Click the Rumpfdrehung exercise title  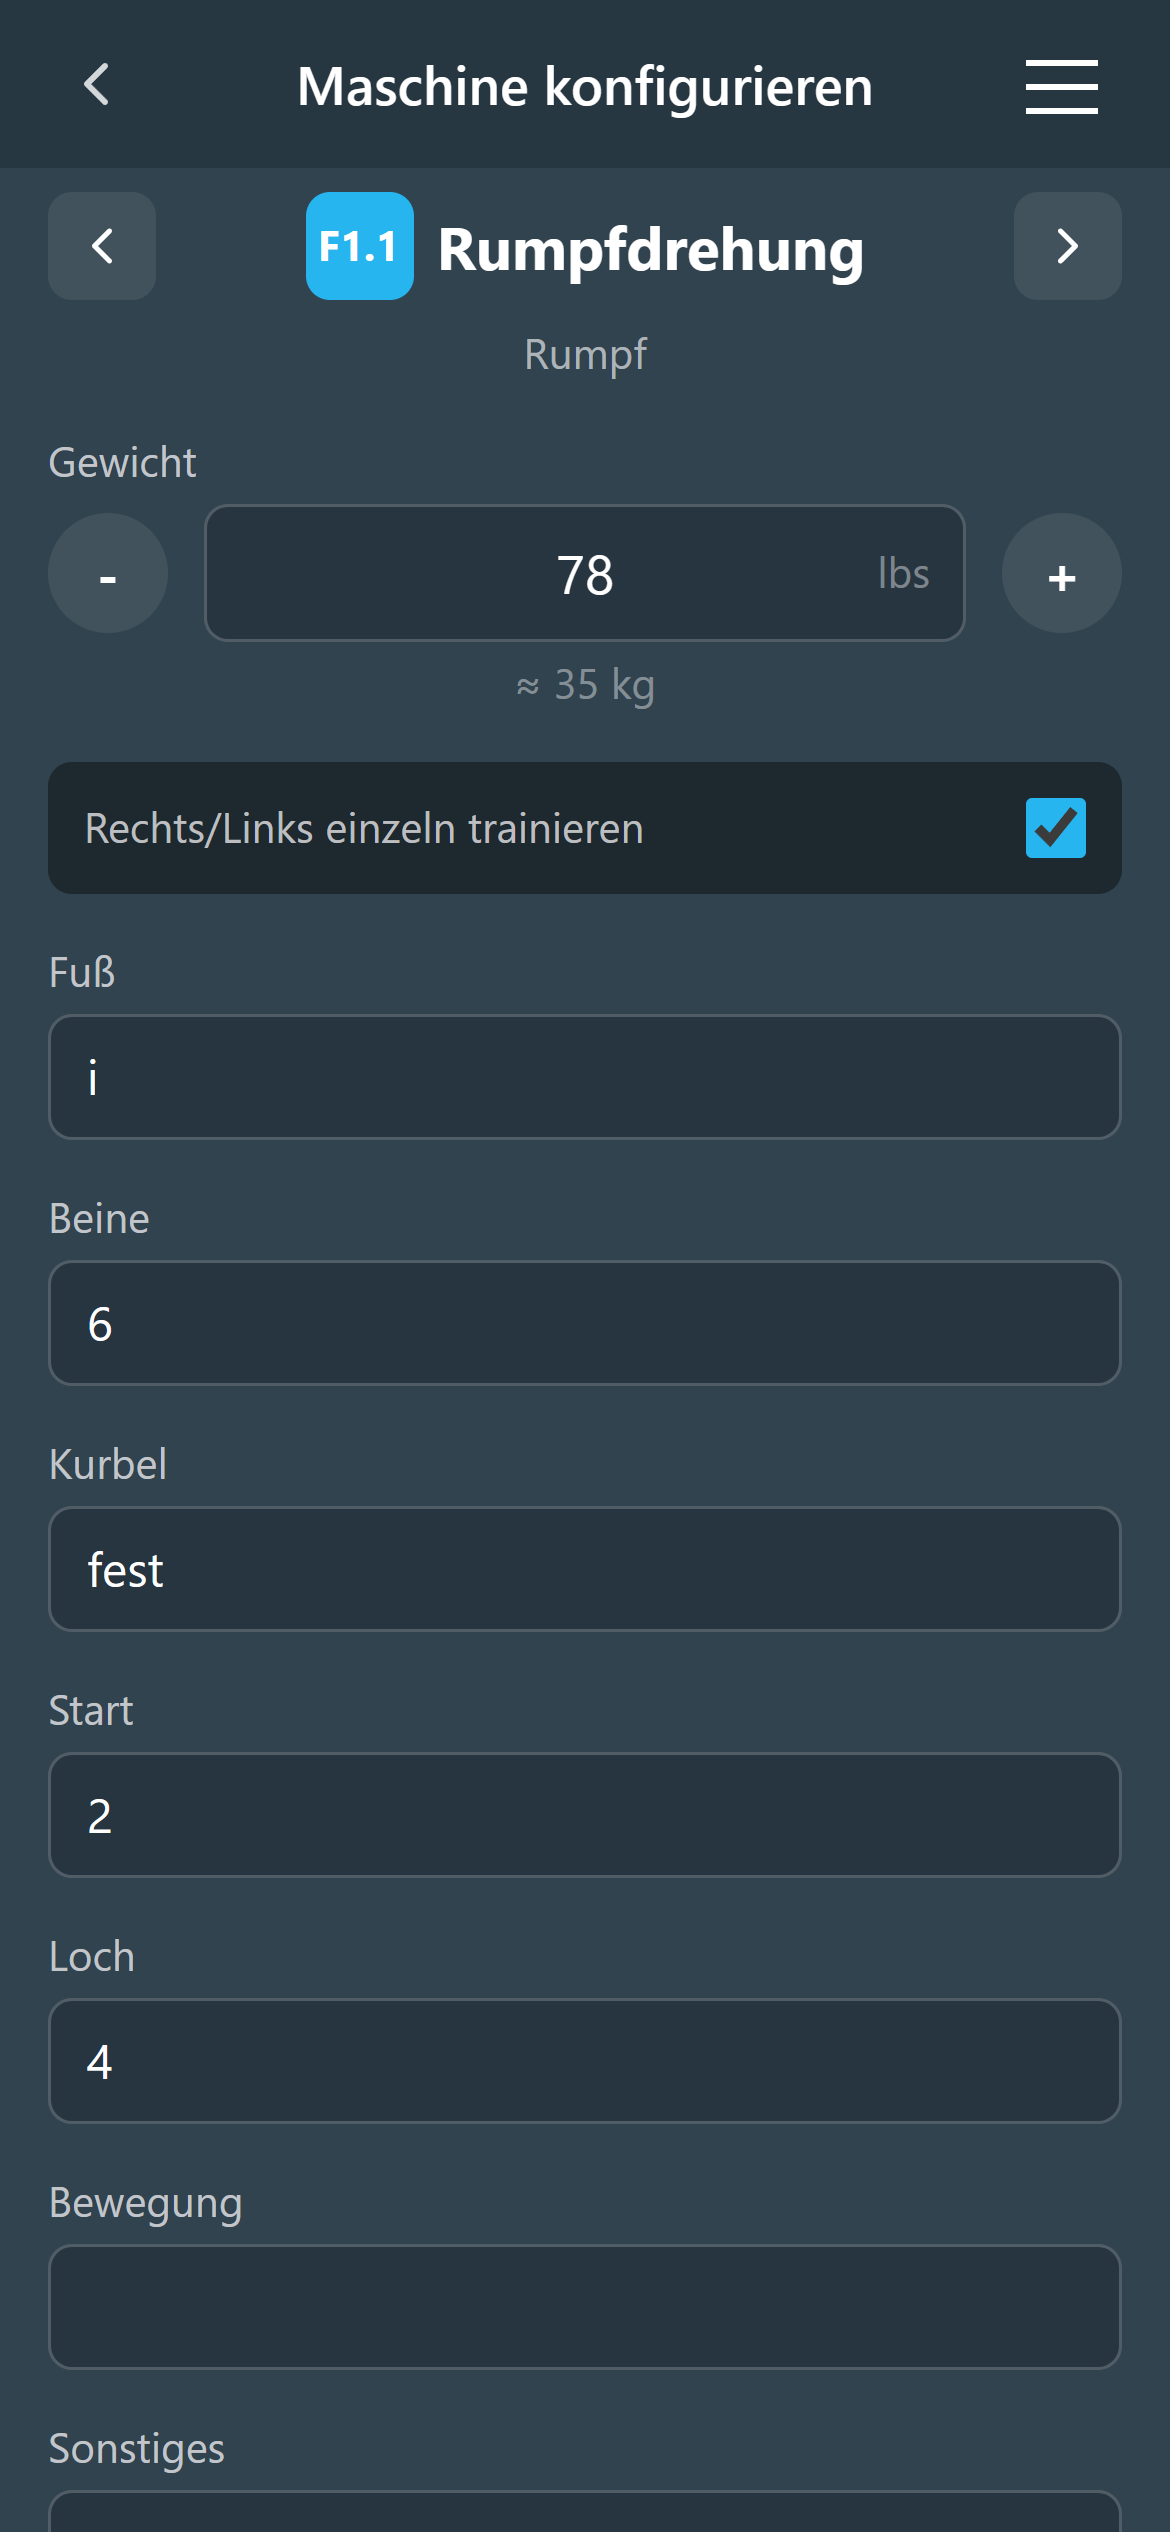pyautogui.click(x=650, y=250)
